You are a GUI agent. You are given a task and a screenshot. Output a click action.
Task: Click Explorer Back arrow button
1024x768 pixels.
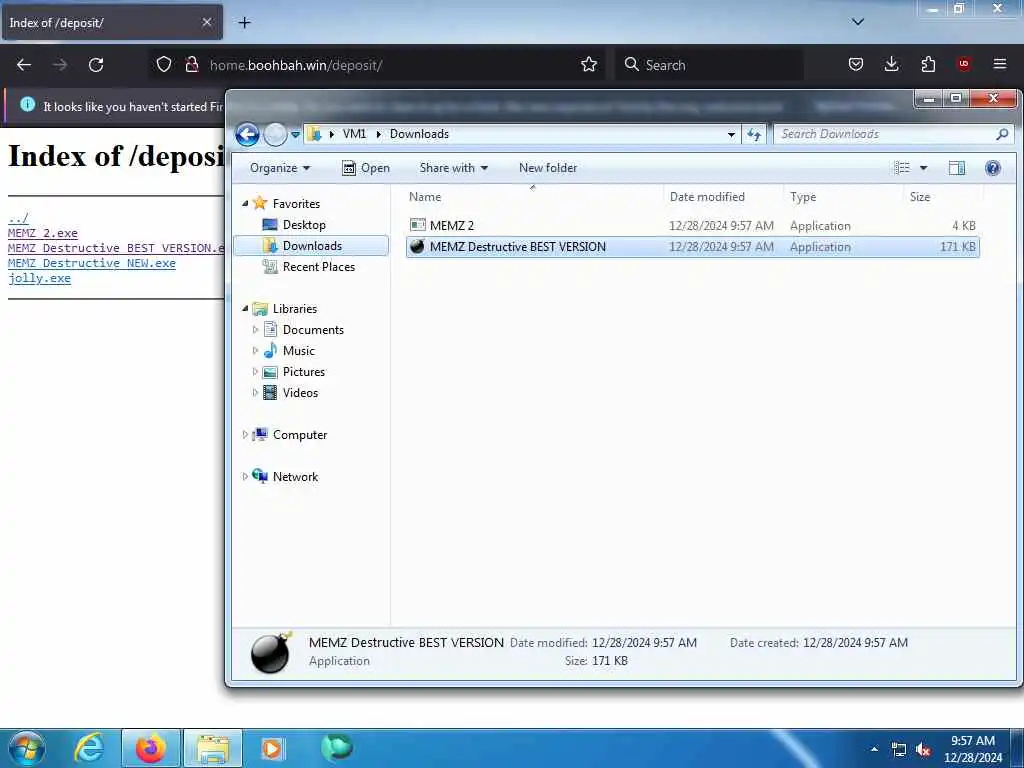point(248,135)
